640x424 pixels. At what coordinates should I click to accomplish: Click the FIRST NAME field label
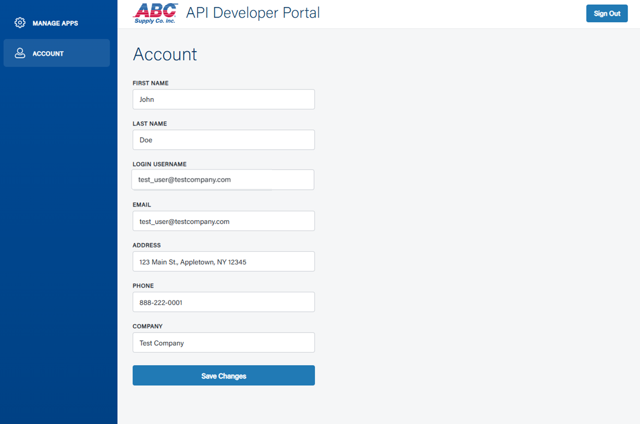pyautogui.click(x=150, y=83)
